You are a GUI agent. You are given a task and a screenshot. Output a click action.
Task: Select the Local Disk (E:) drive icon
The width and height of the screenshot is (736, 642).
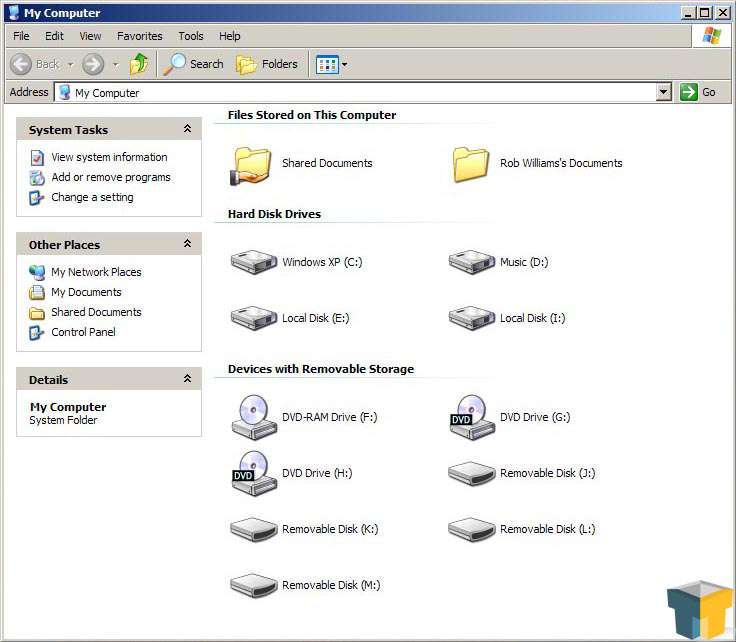tap(253, 318)
